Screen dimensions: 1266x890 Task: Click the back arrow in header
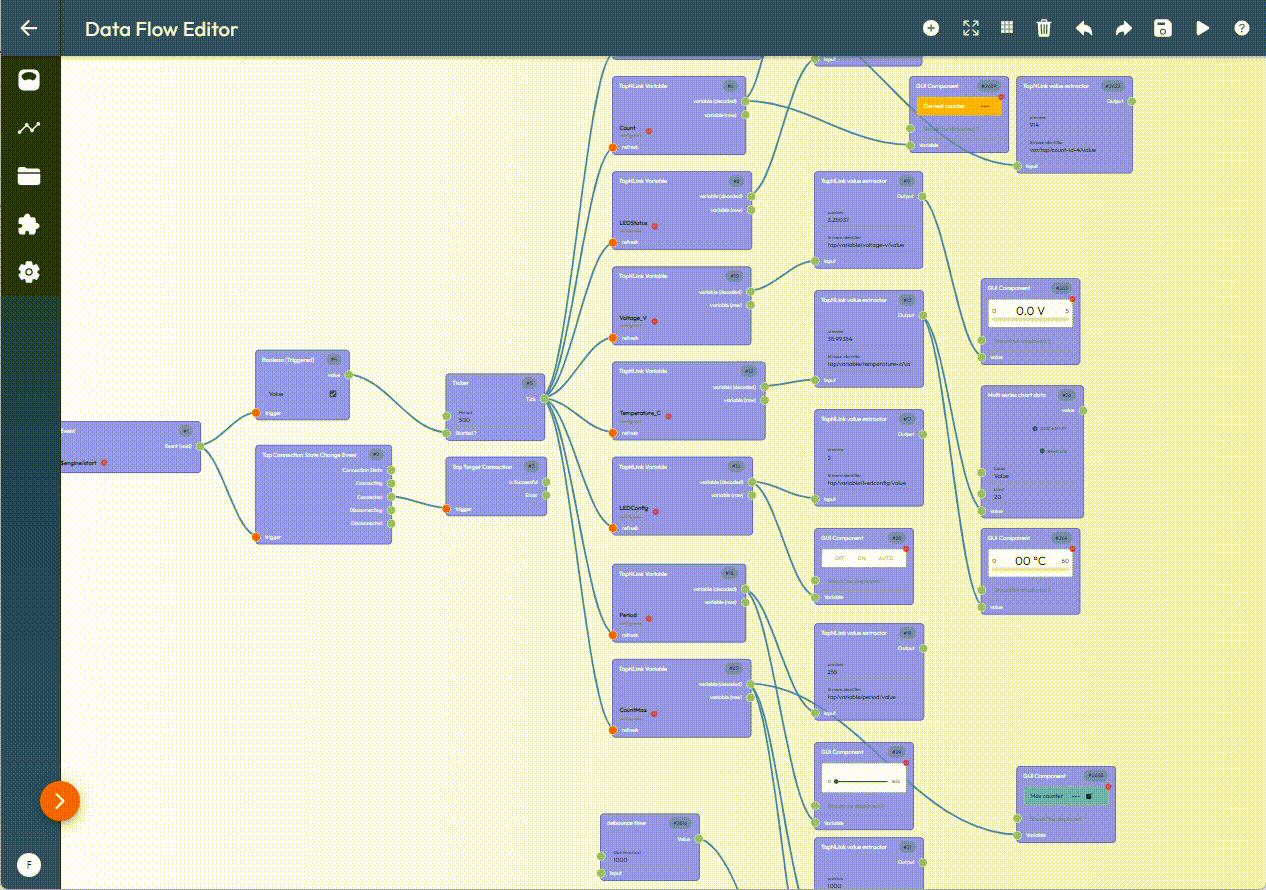coord(29,28)
